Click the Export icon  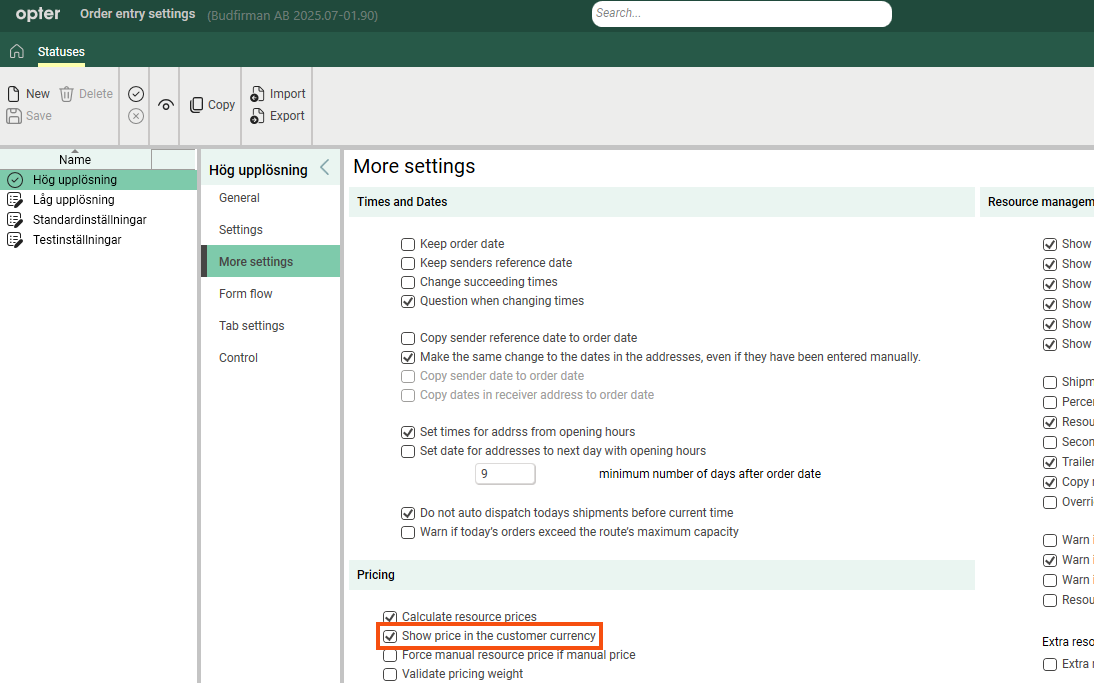point(257,116)
